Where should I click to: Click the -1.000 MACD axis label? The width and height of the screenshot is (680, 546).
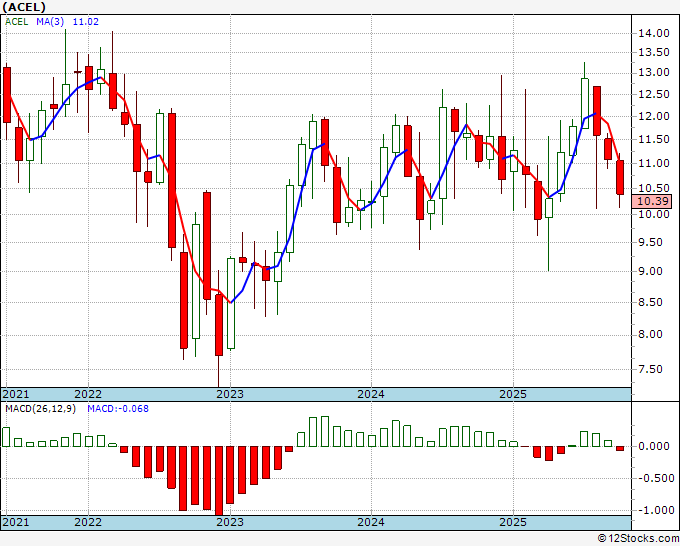(x=654, y=510)
